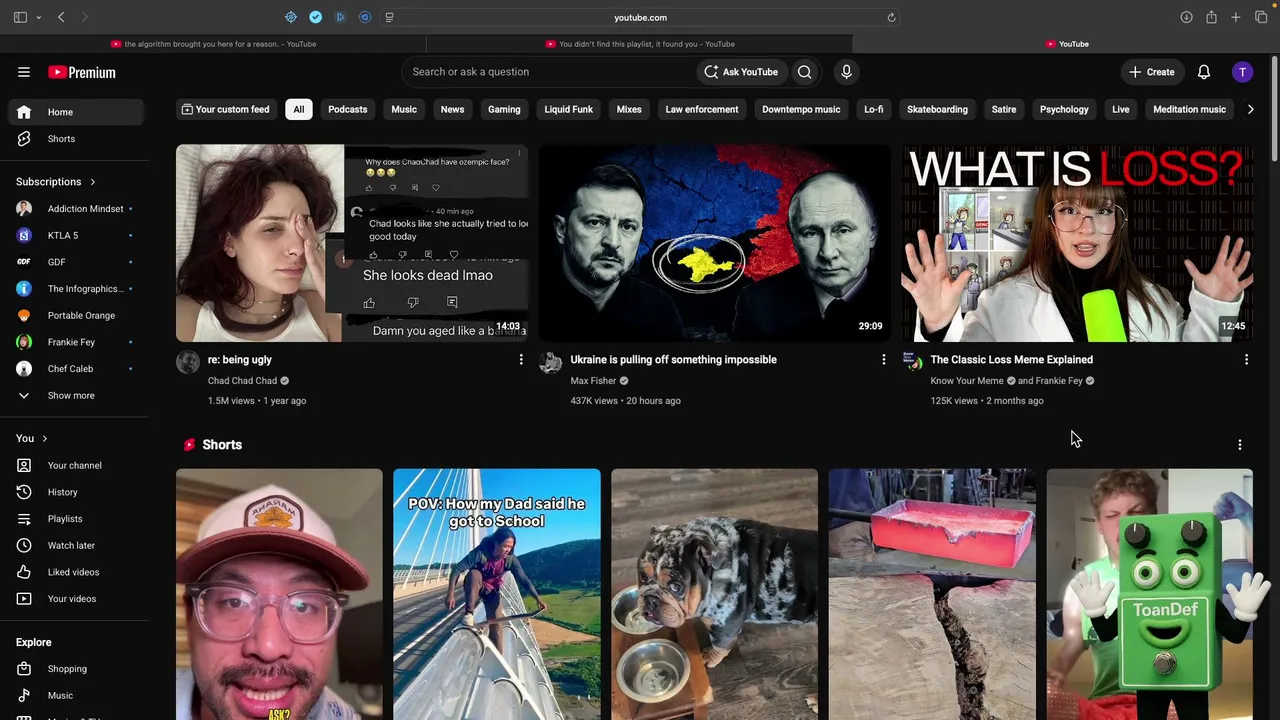Screen dimensions: 1280x720
Task: Open the ToanDef green pedal Short
Action: (1150, 595)
